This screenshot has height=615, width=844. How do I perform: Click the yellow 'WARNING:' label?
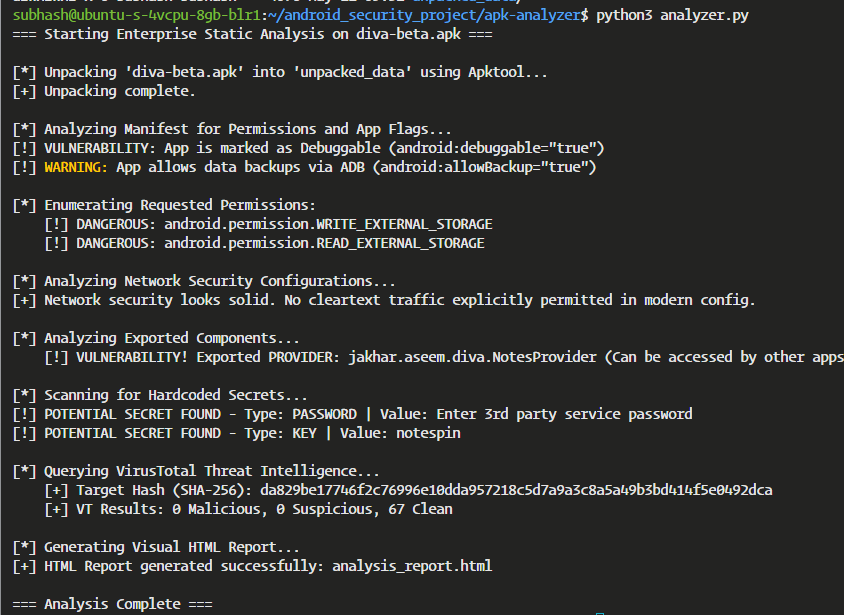[76, 167]
